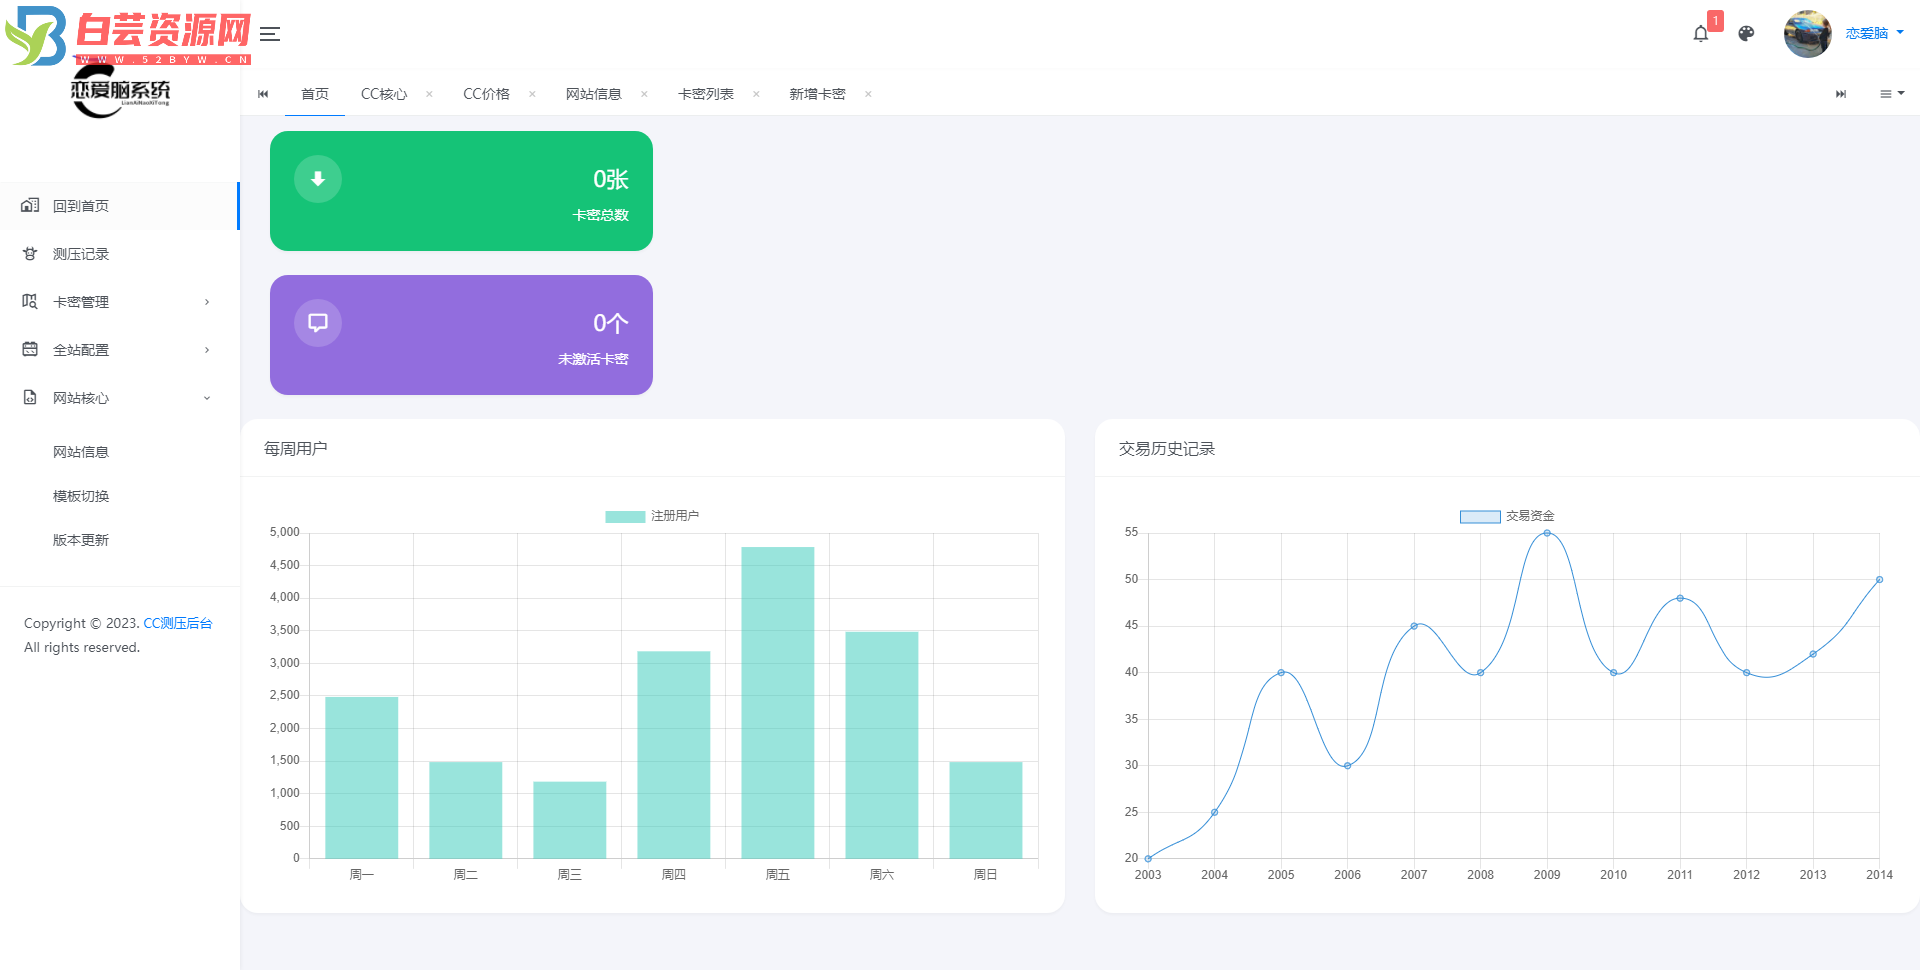1920x970 pixels.
Task: Switch to the CC价格 tab
Action: click(486, 94)
